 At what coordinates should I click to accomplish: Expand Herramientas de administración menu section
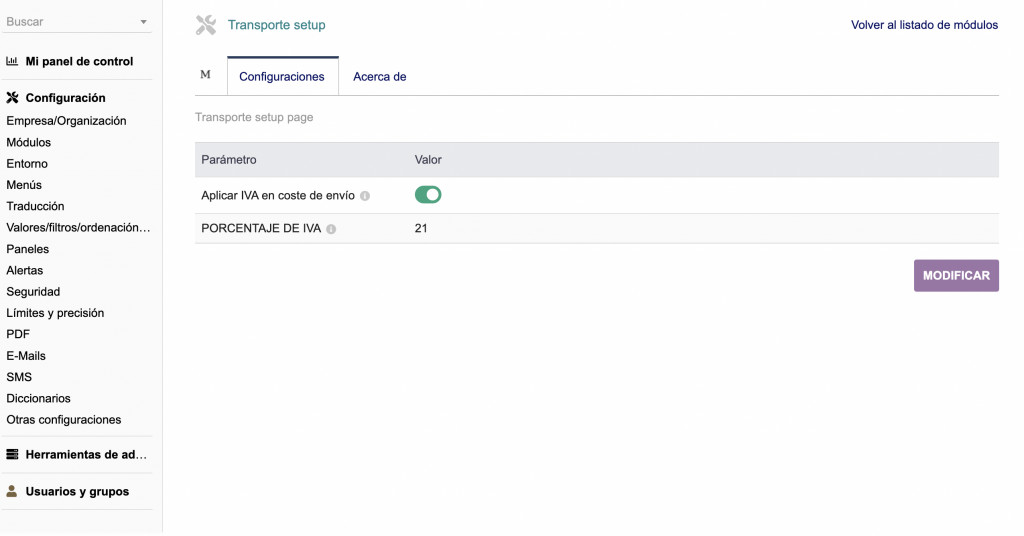coord(86,454)
